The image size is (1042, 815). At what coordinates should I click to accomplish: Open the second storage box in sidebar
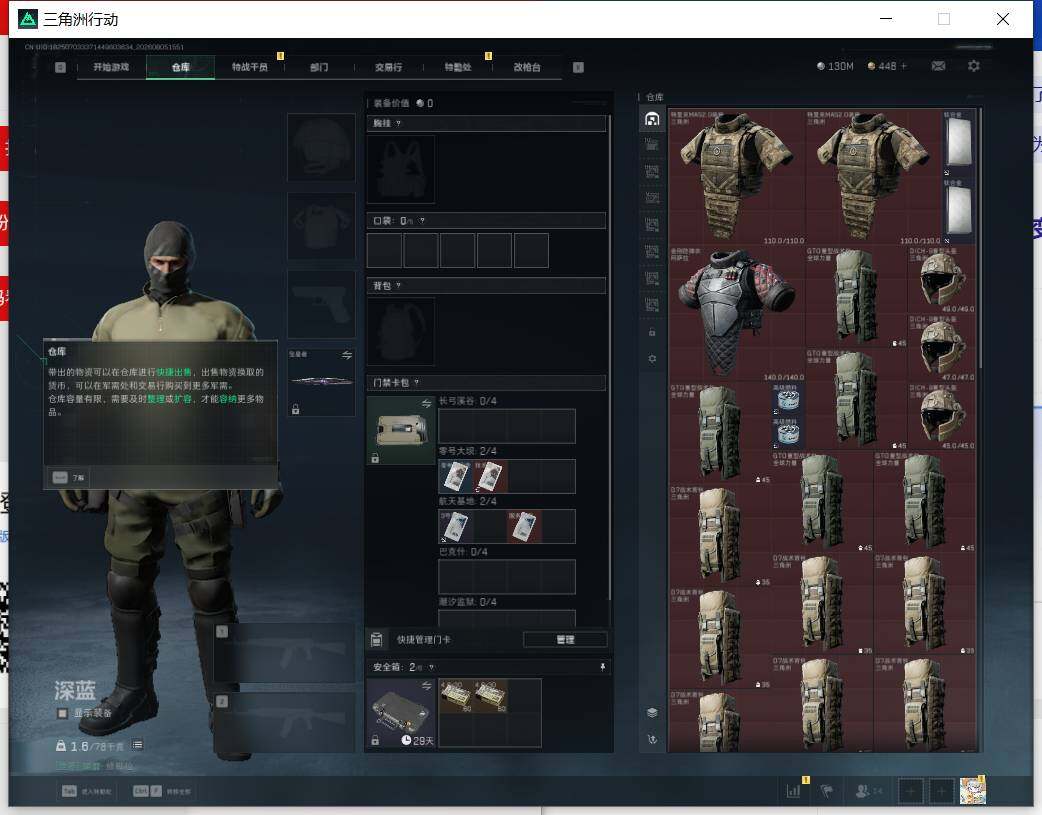tap(652, 145)
